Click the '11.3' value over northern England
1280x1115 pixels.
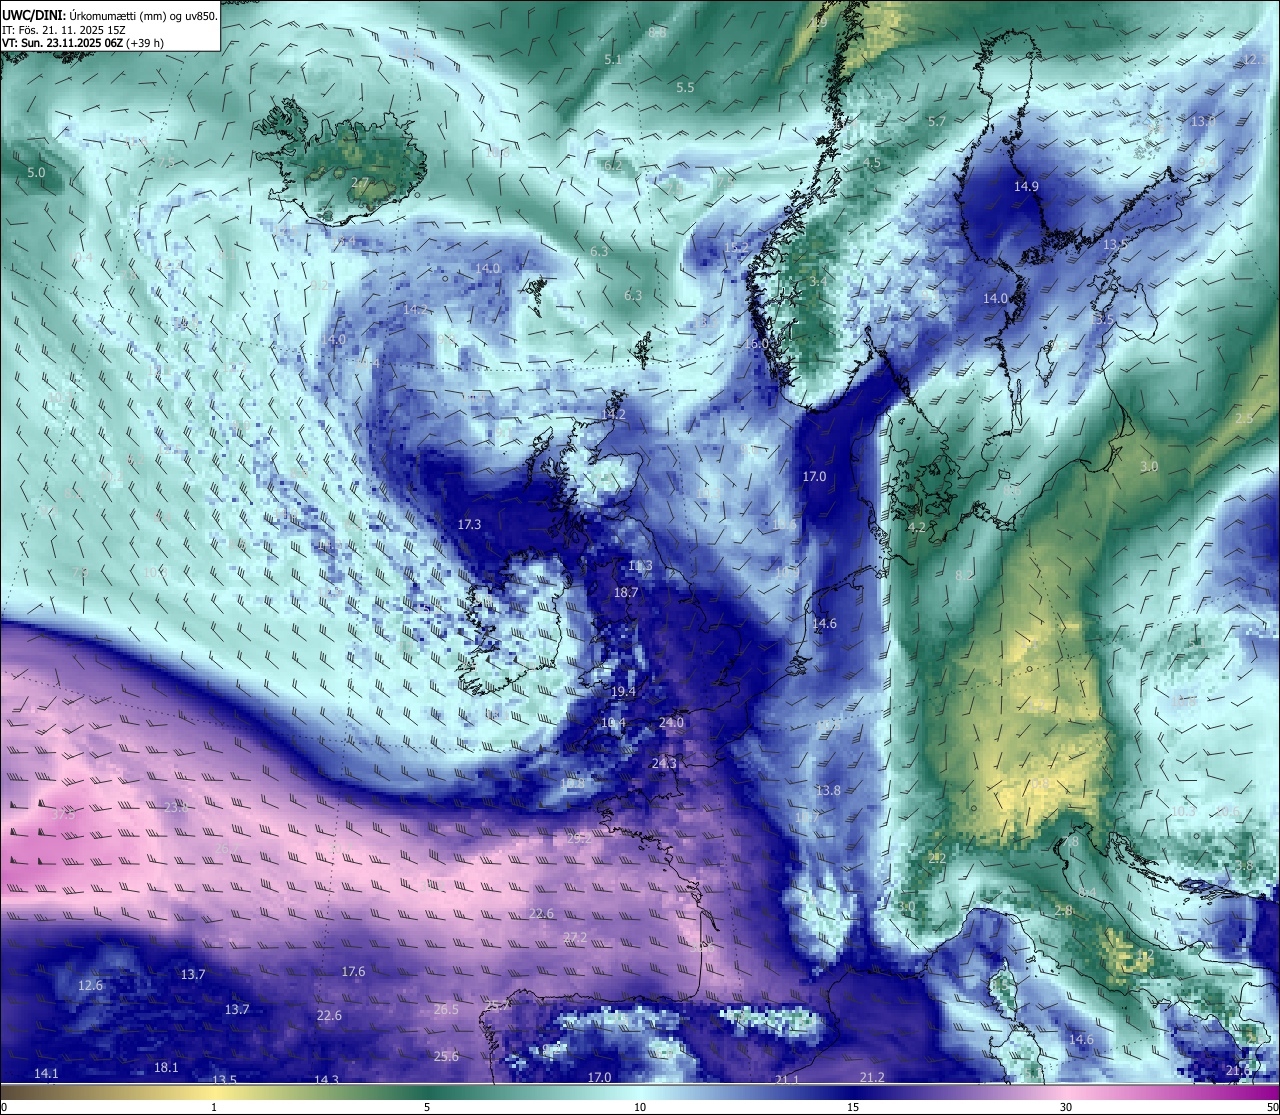pos(640,566)
